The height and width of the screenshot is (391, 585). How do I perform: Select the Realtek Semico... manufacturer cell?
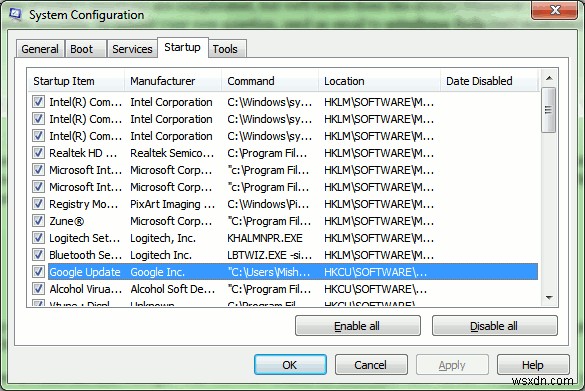[172, 153]
